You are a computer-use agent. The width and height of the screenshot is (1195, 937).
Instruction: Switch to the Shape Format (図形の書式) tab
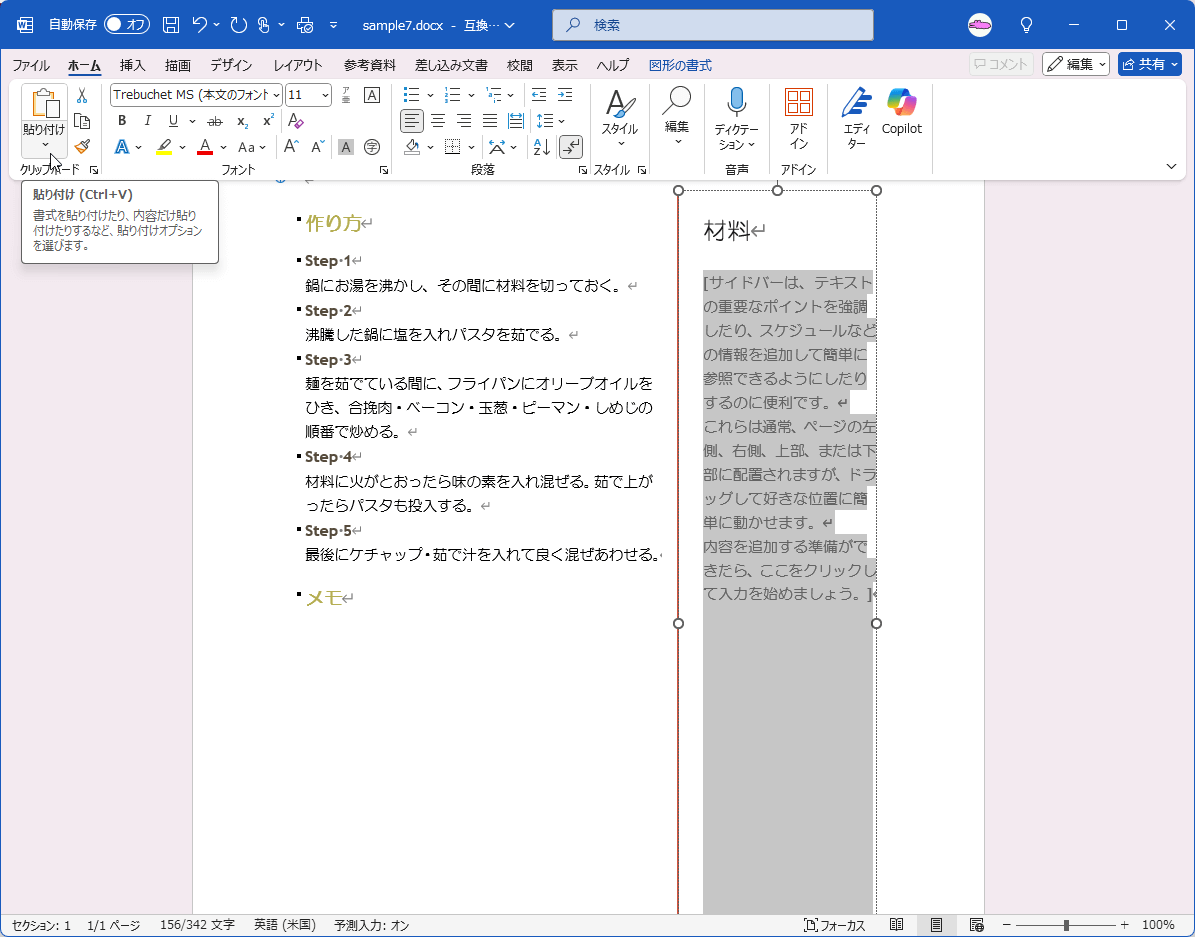click(680, 65)
